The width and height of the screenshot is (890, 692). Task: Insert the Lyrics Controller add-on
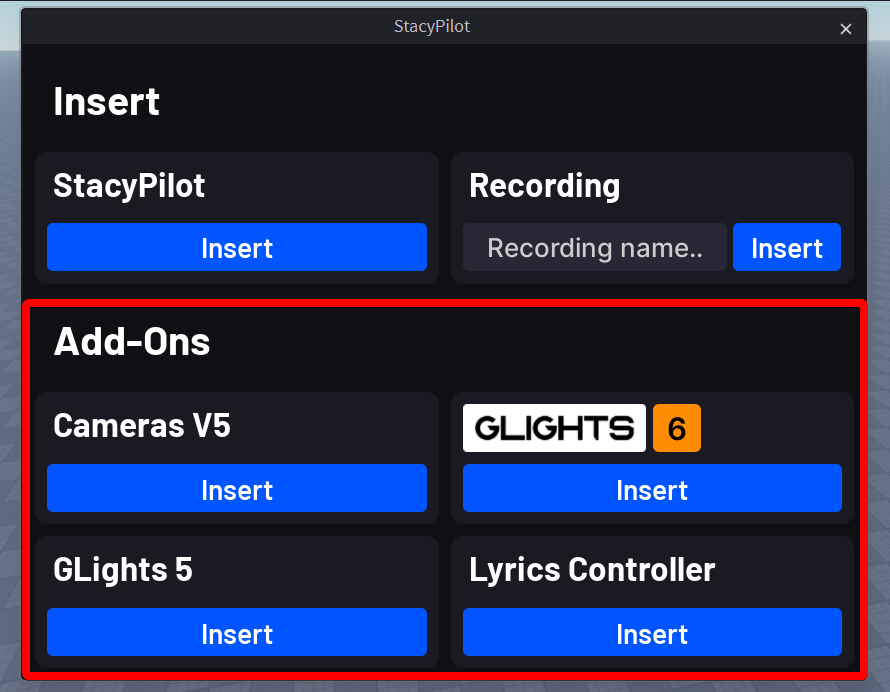coord(652,633)
